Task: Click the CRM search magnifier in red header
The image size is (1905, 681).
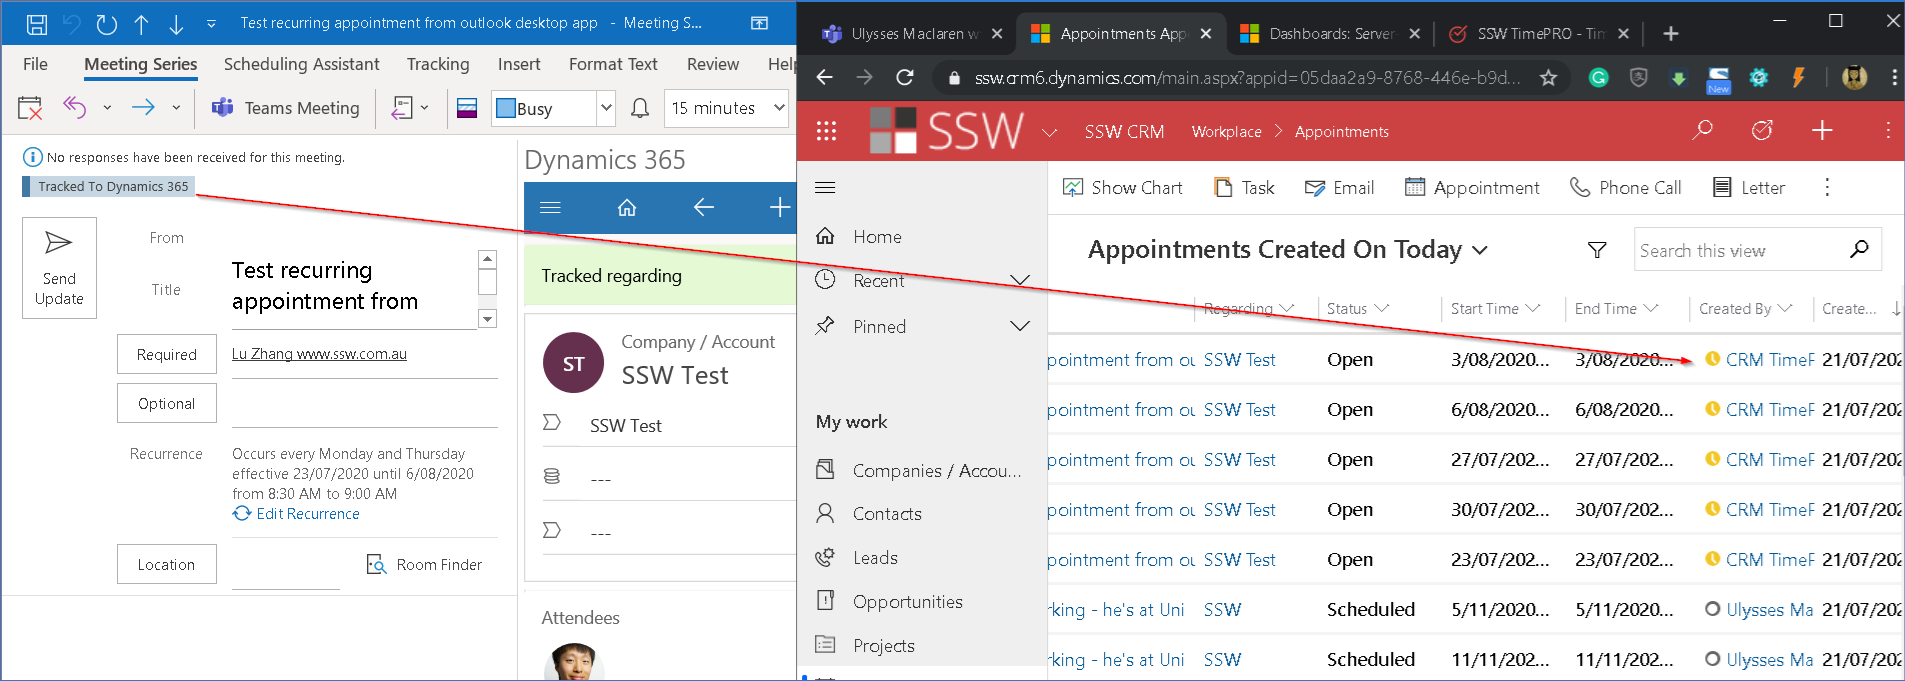Action: [x=1702, y=130]
